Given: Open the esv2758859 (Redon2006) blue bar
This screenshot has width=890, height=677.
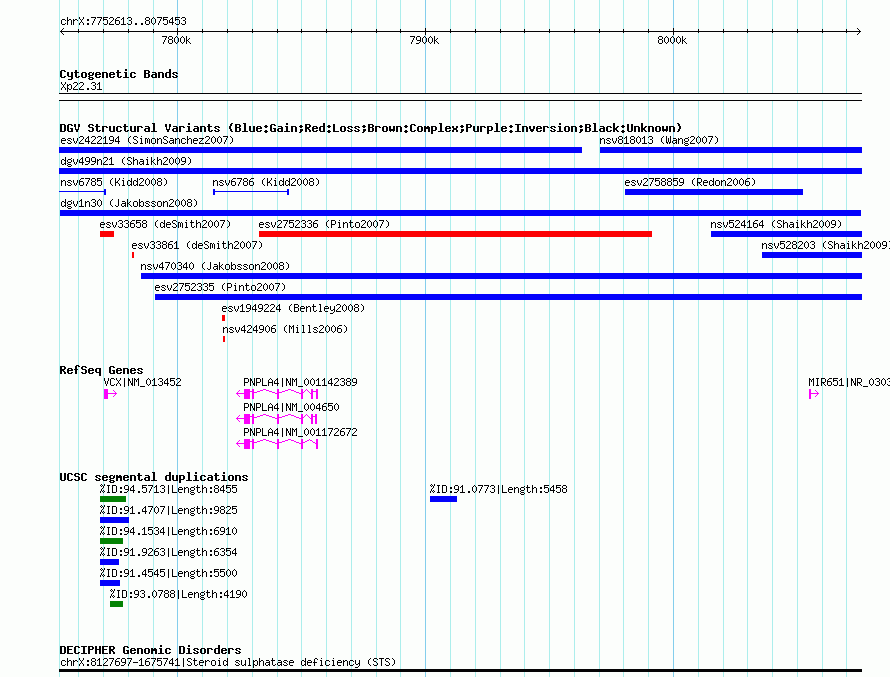Looking at the screenshot, I should pyautogui.click(x=713, y=192).
